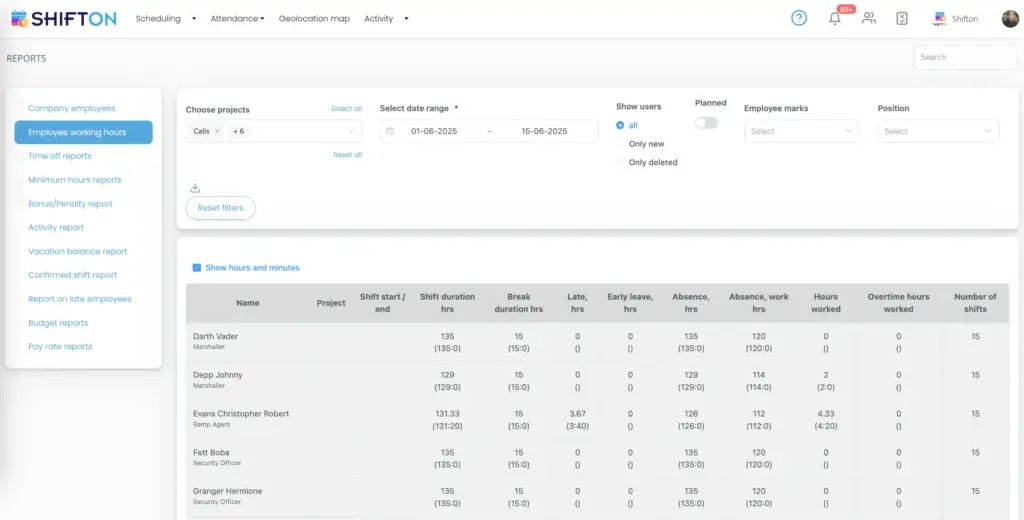Open the Attendance menu

(x=237, y=19)
